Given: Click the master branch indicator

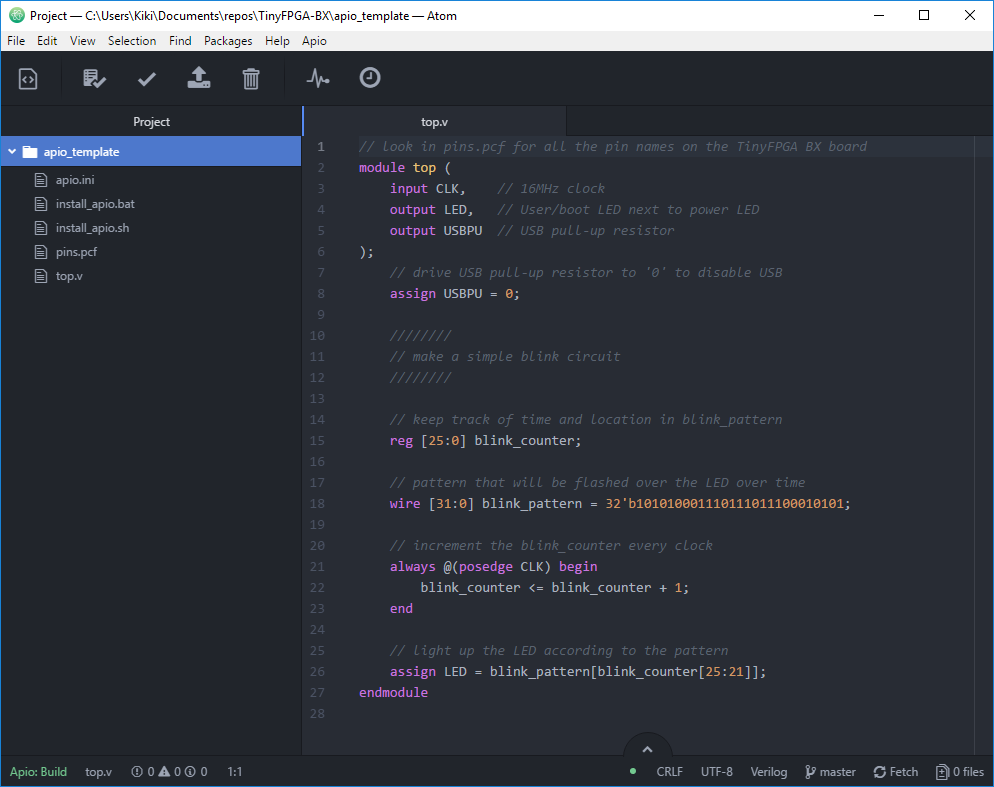Looking at the screenshot, I should pyautogui.click(x=829, y=772).
